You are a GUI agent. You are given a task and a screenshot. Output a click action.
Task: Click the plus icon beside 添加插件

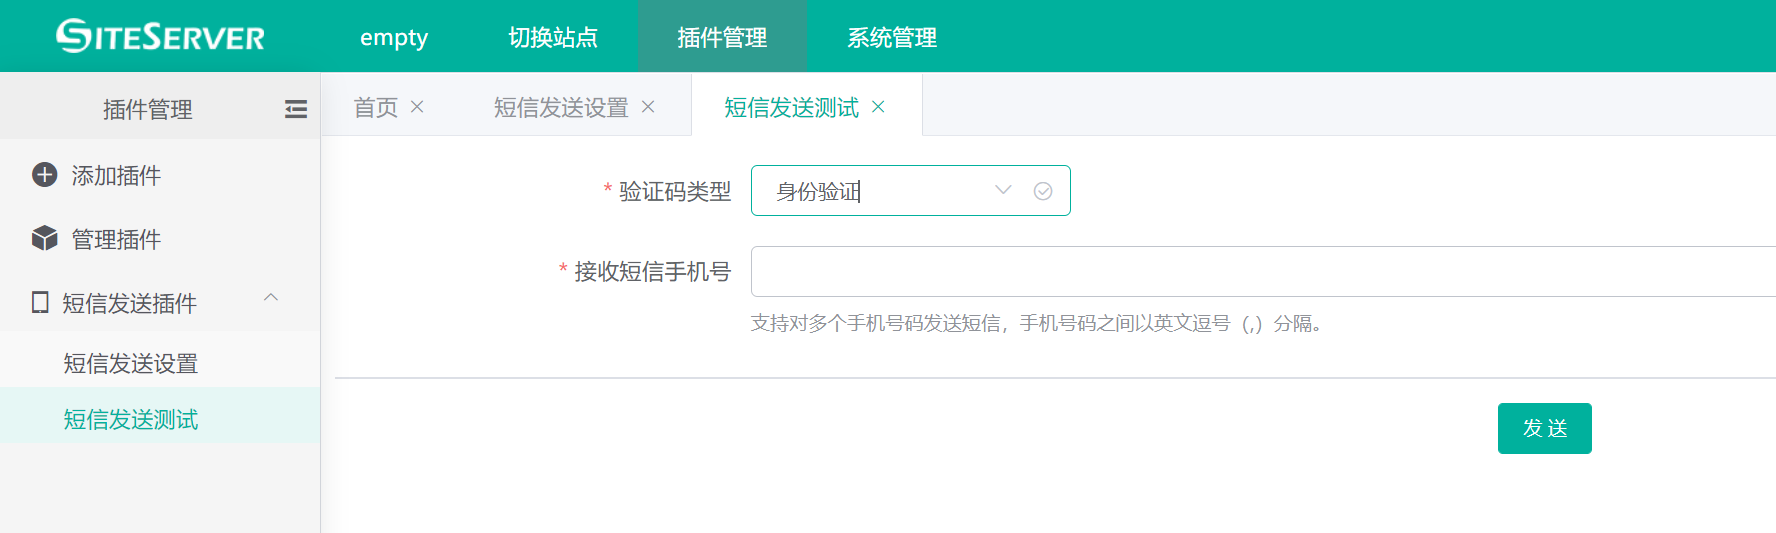(x=45, y=175)
